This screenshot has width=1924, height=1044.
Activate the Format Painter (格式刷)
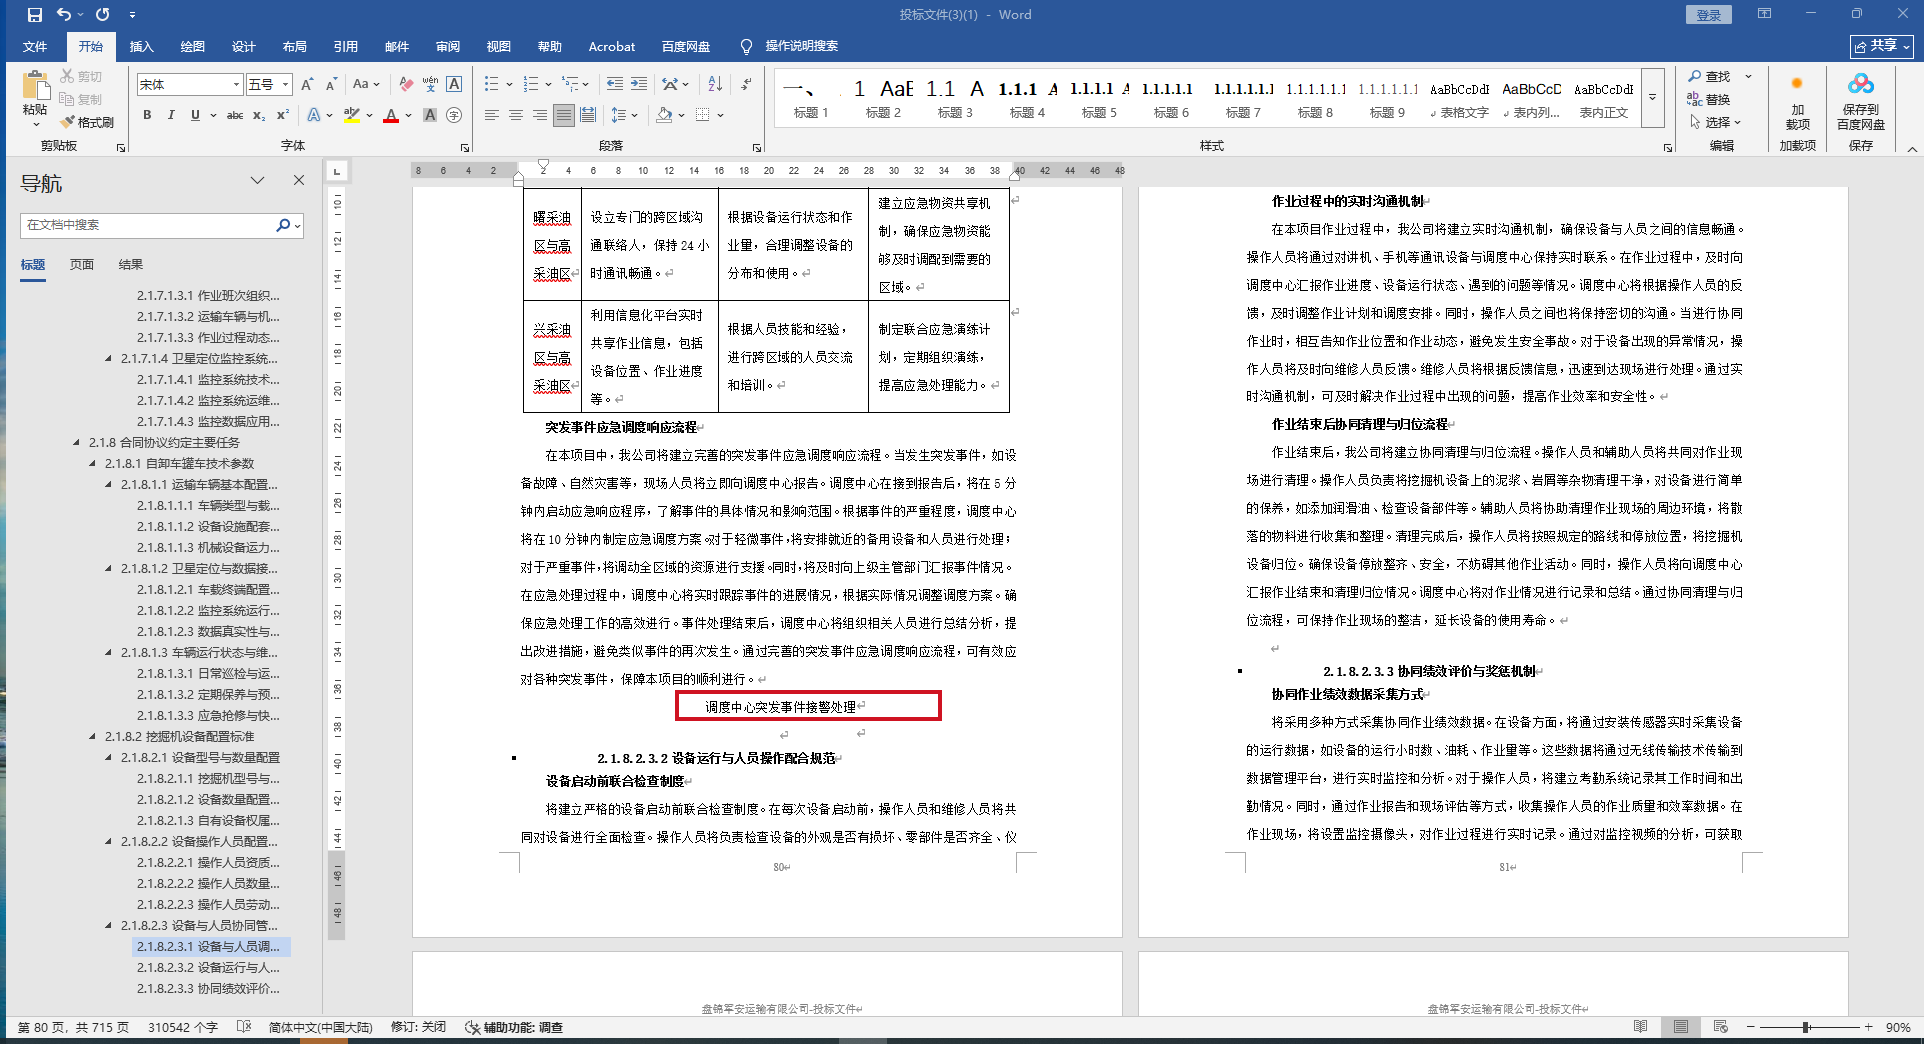coord(87,122)
